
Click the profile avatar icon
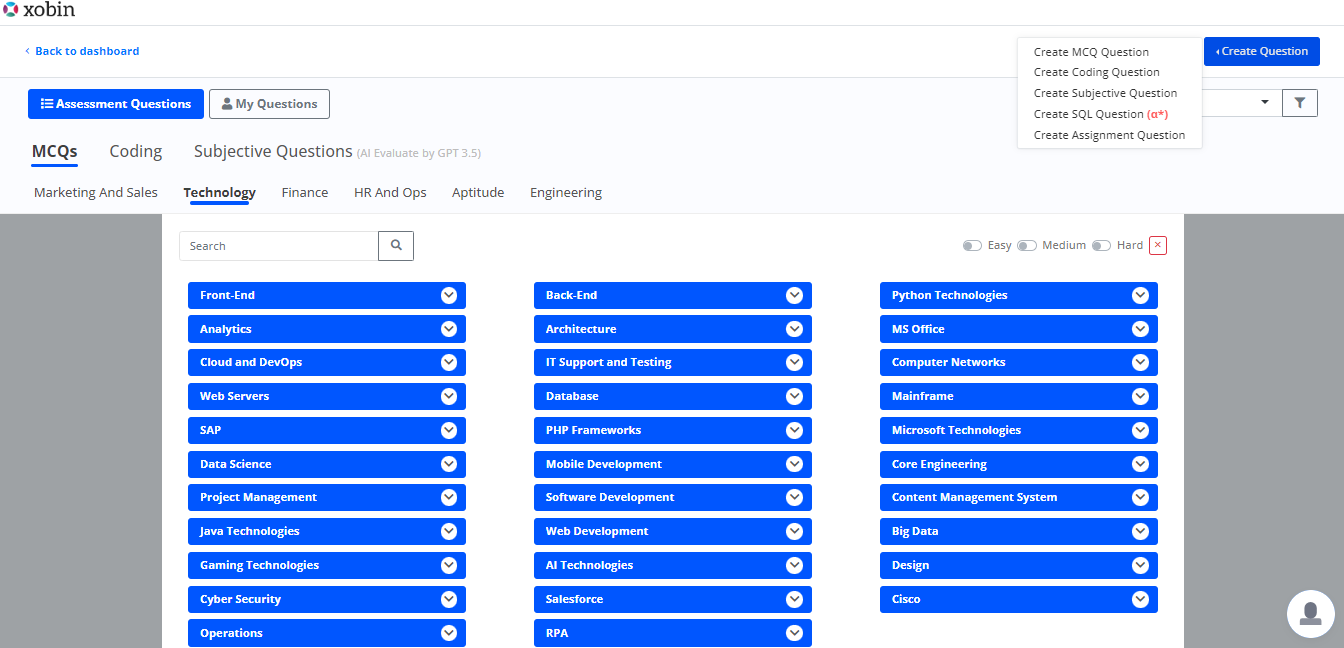(x=1311, y=614)
